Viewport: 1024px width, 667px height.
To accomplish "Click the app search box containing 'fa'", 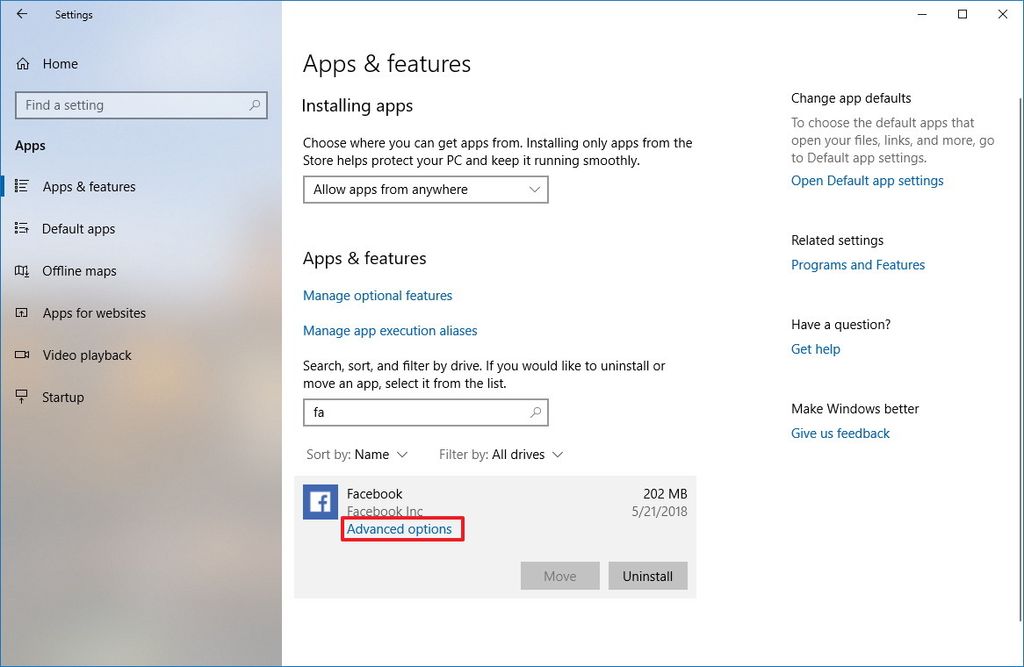I will pos(420,412).
